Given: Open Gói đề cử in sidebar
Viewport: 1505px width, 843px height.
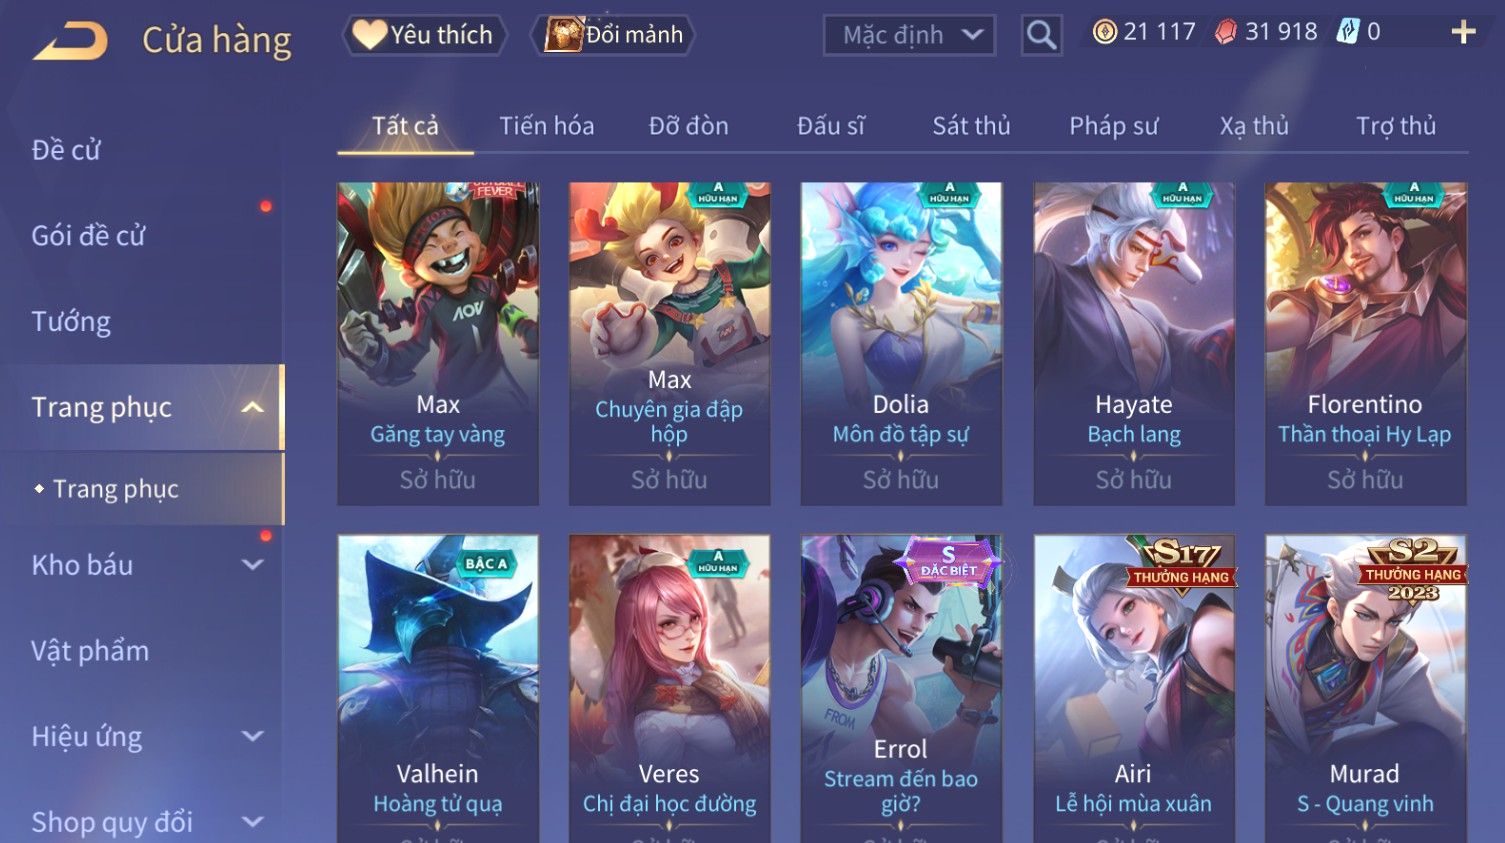Looking at the screenshot, I should pyautogui.click(x=88, y=236).
